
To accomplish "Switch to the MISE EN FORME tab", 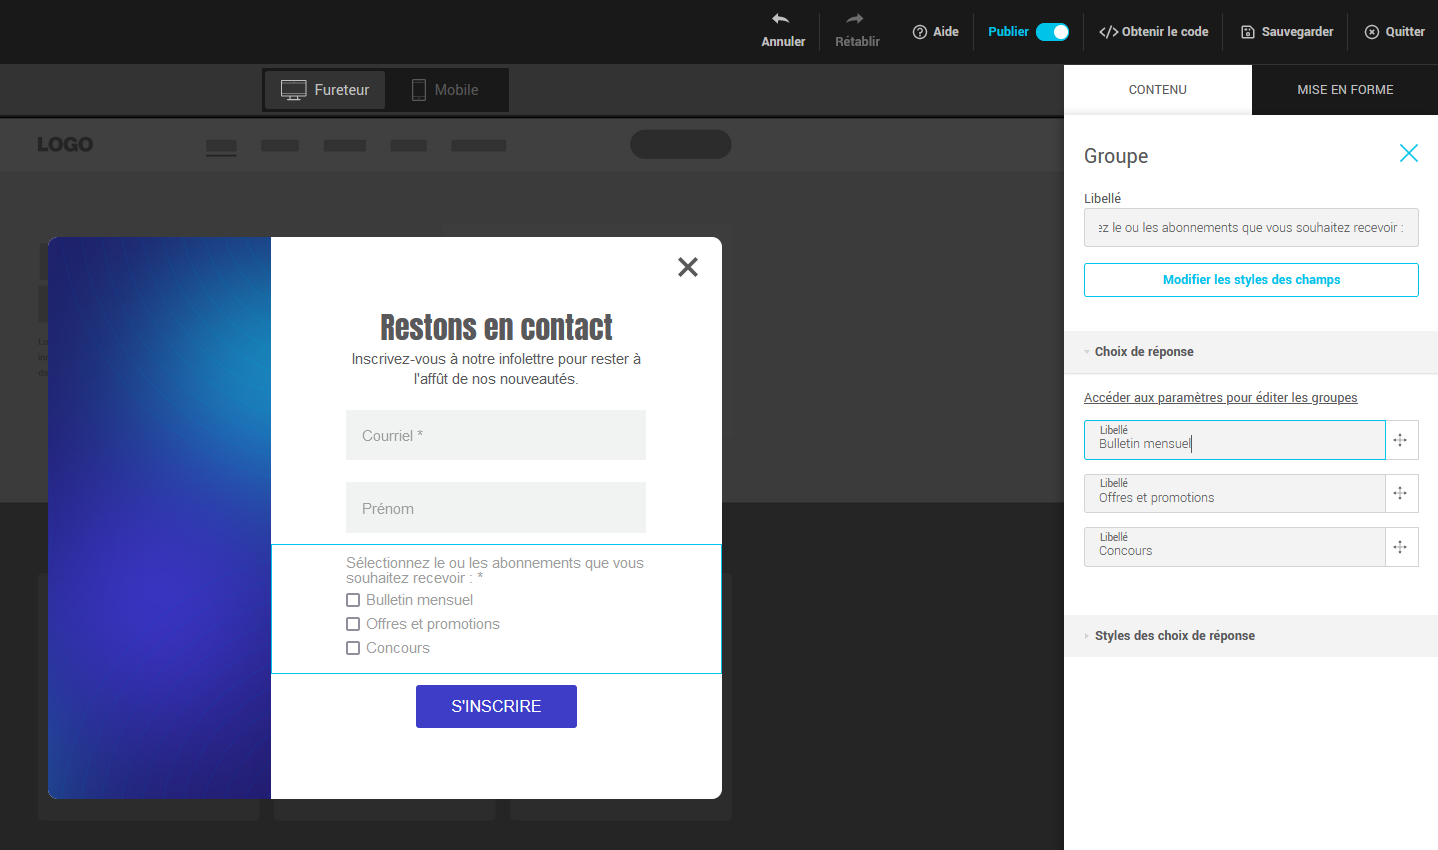I will coord(1344,90).
